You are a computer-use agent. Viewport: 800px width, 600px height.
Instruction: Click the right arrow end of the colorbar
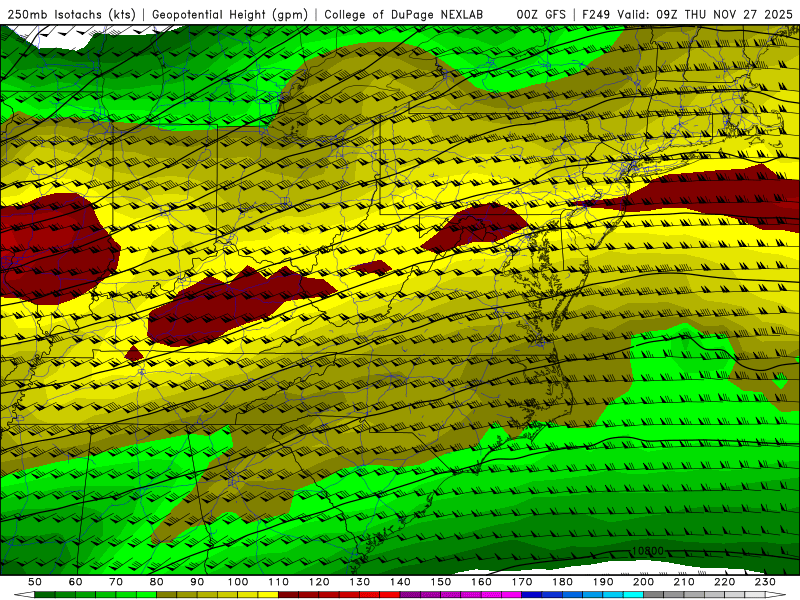776,595
